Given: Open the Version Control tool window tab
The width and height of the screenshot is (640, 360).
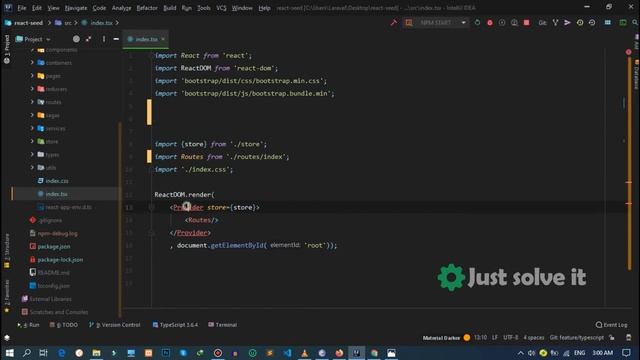Looking at the screenshot, I should coord(115,325).
